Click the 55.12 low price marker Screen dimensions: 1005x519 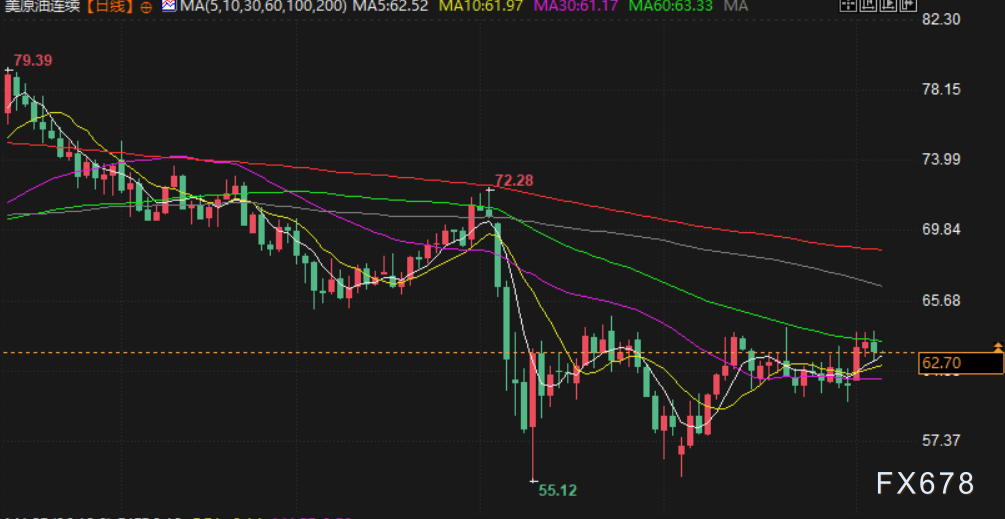(x=557, y=490)
